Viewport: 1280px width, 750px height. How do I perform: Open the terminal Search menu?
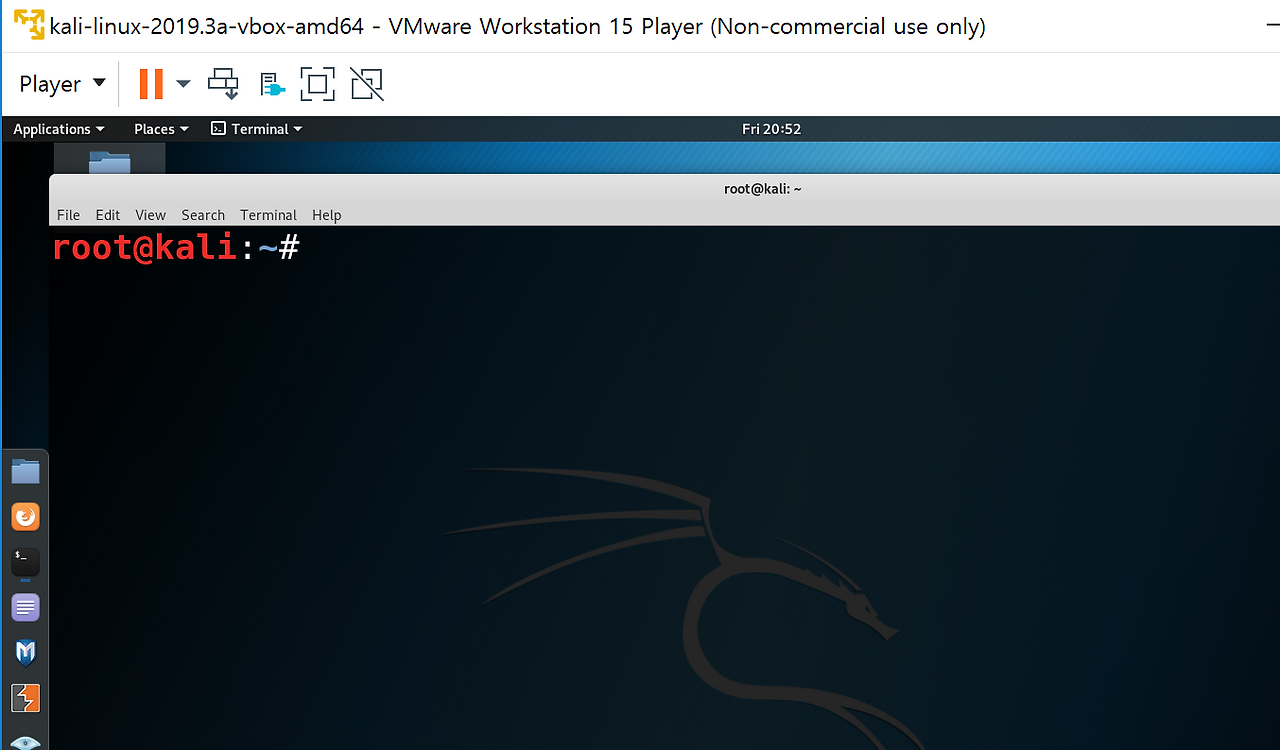point(203,215)
